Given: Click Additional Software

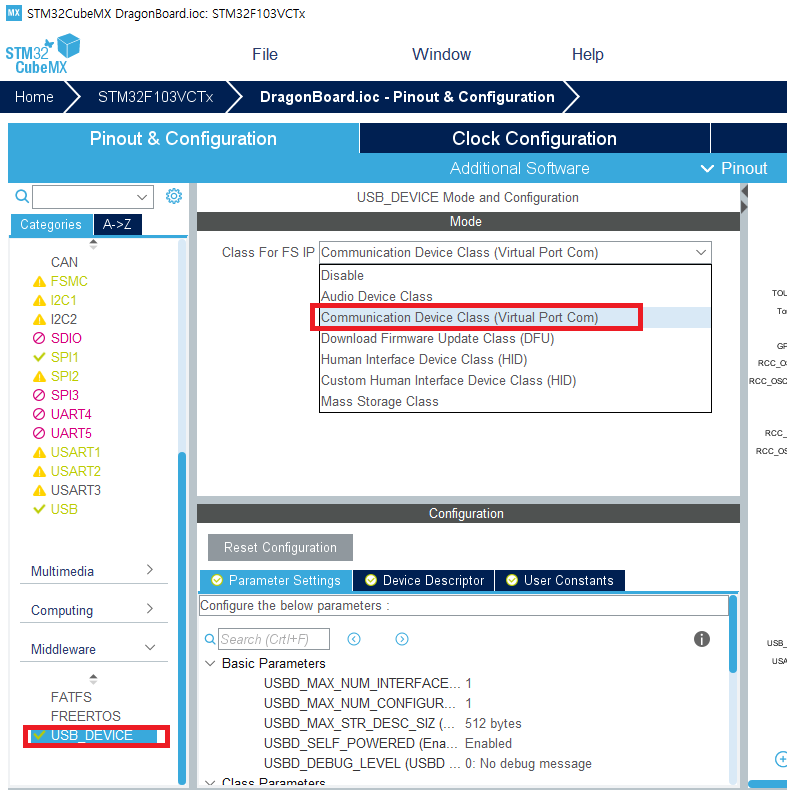Looking at the screenshot, I should [x=520, y=168].
